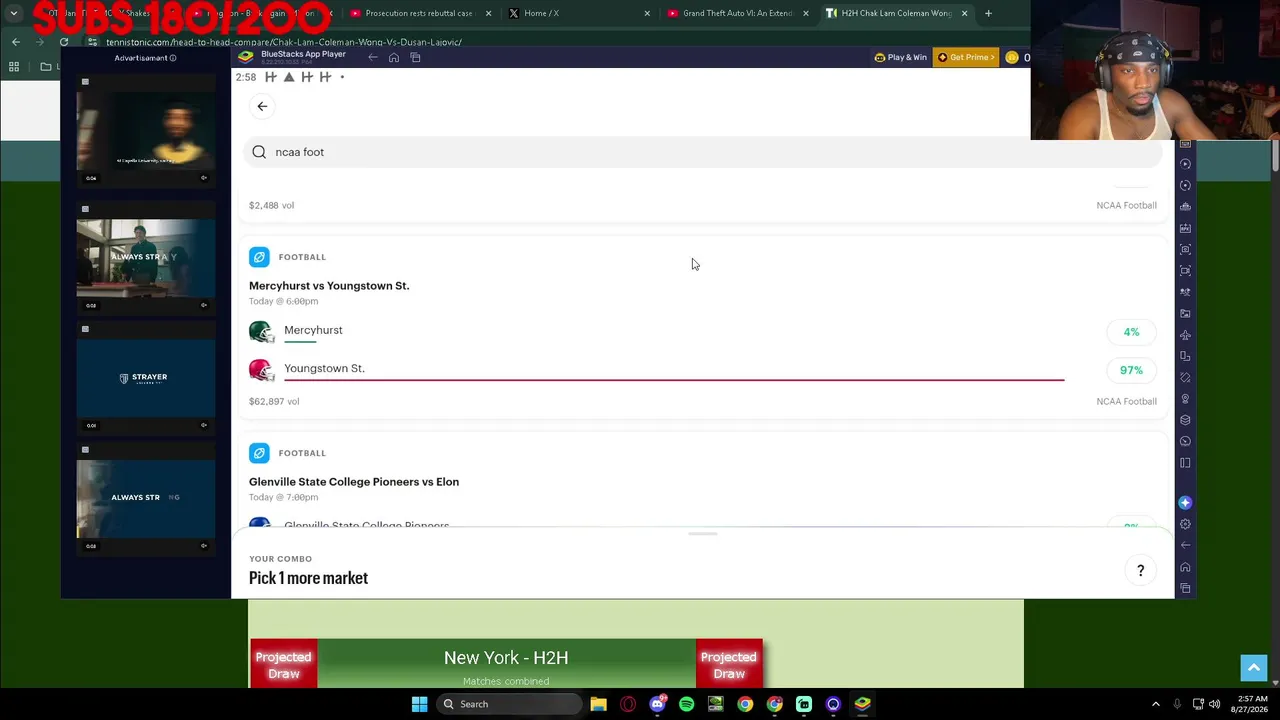Click the Youngstown St. helmet icon
This screenshot has height=720, width=1280.
261,370
